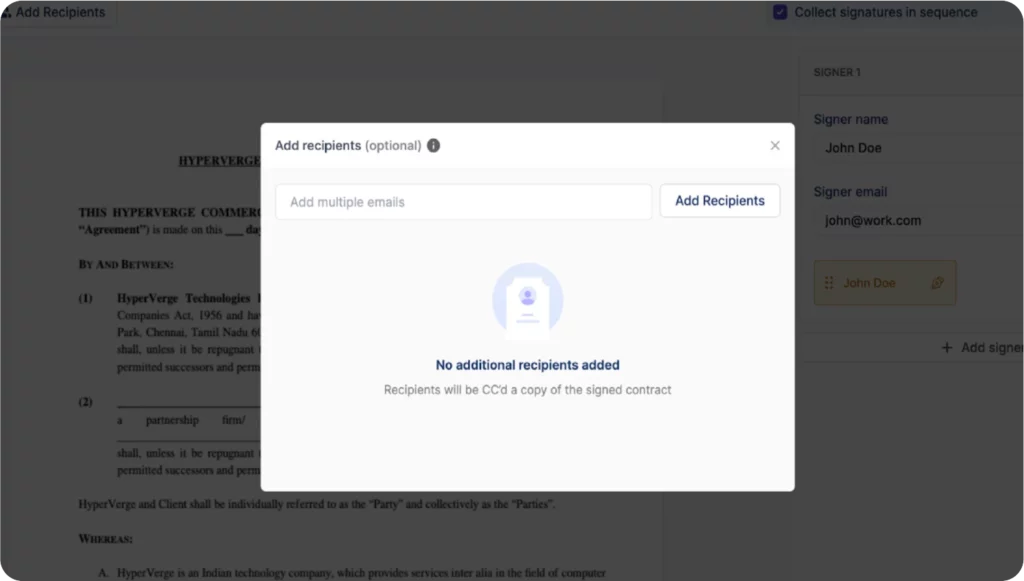
Task: Click the Add Recipients button in dialog
Action: [x=720, y=201]
